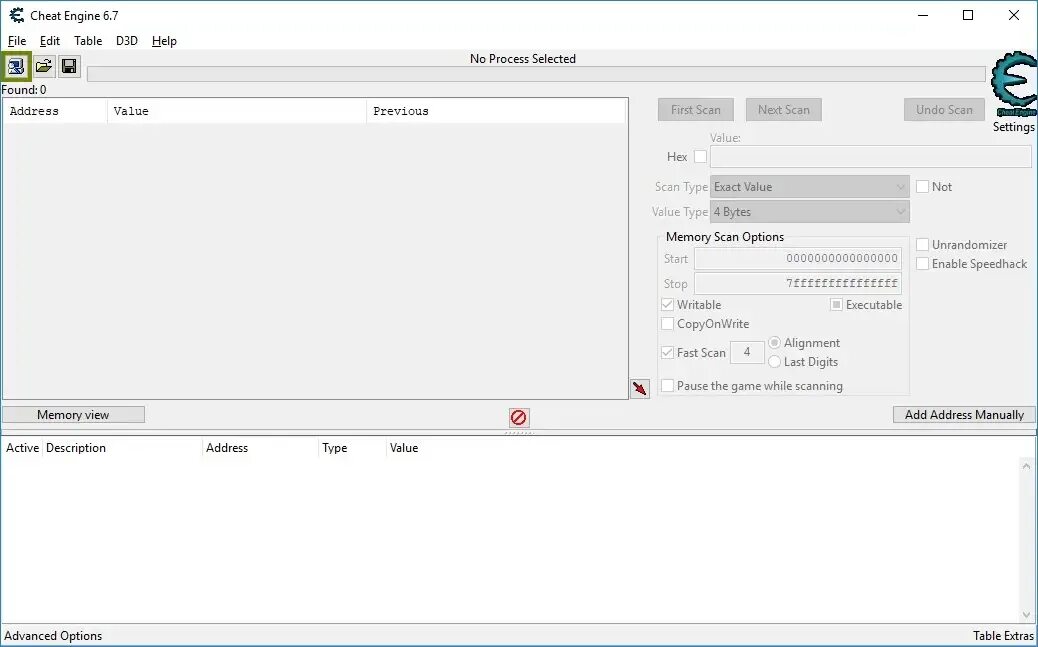Click the scan progress bar
Screen dimensions: 1038x647
tap(536, 74)
